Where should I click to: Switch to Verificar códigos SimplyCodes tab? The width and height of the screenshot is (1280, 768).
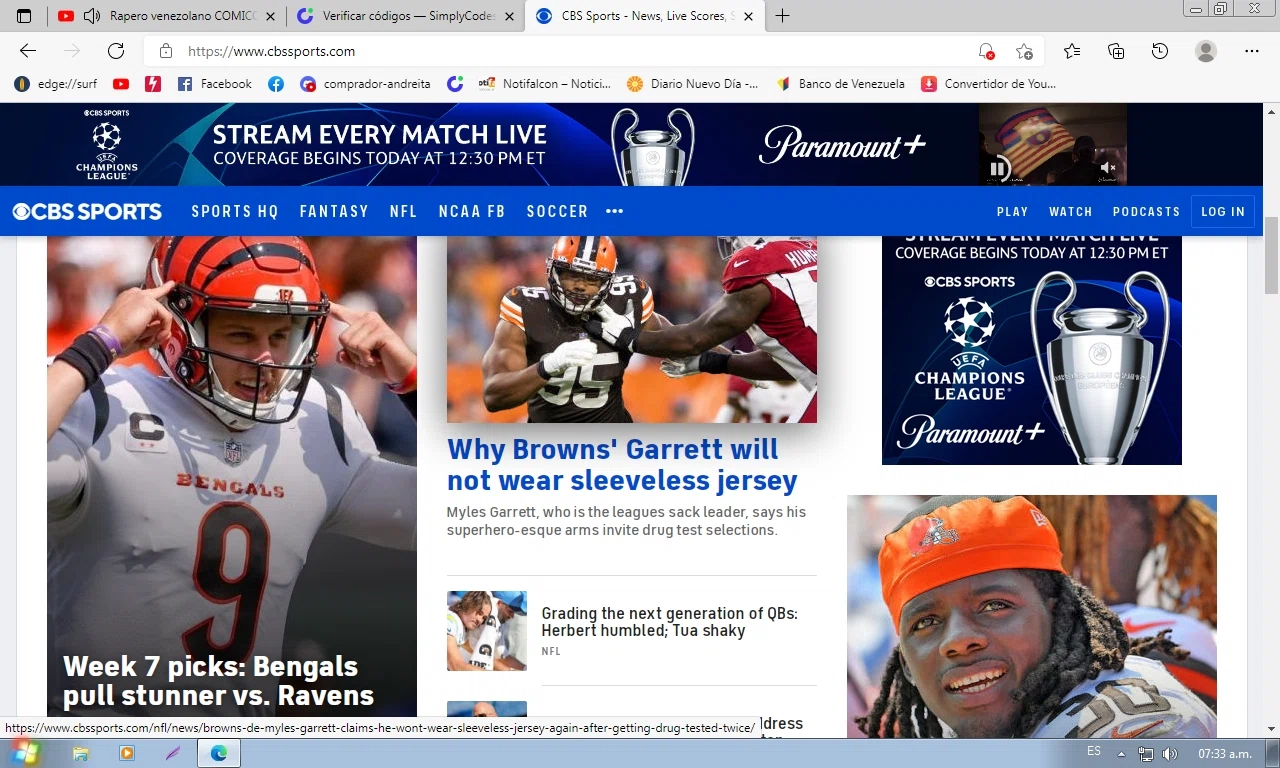[408, 16]
